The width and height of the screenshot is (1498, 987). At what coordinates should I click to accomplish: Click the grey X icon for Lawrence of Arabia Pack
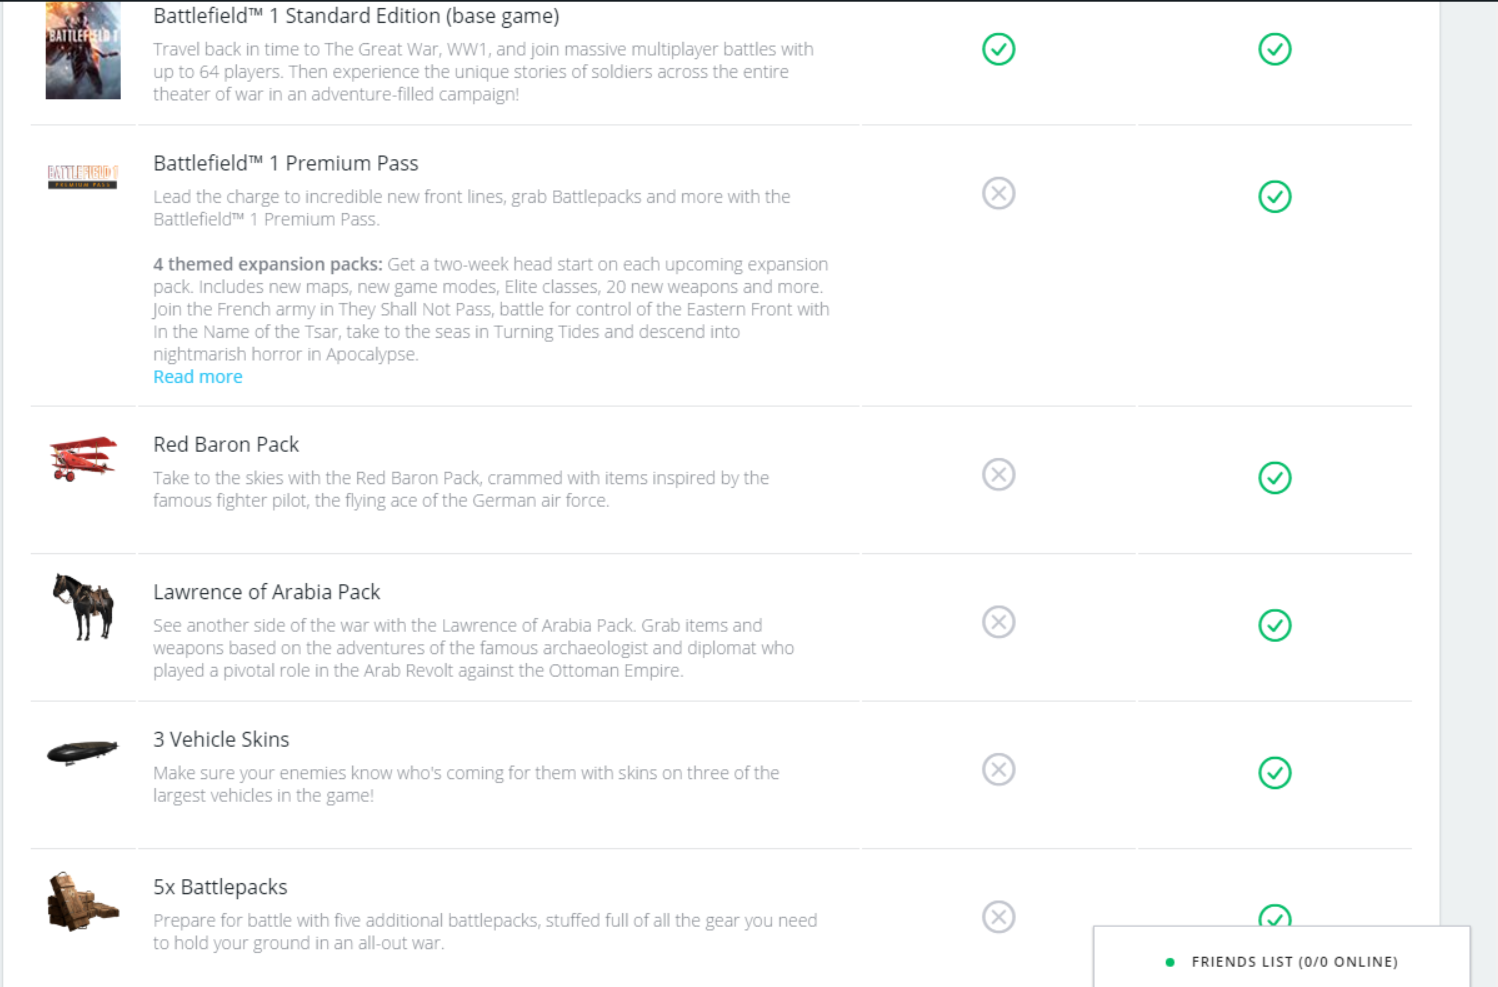click(998, 622)
